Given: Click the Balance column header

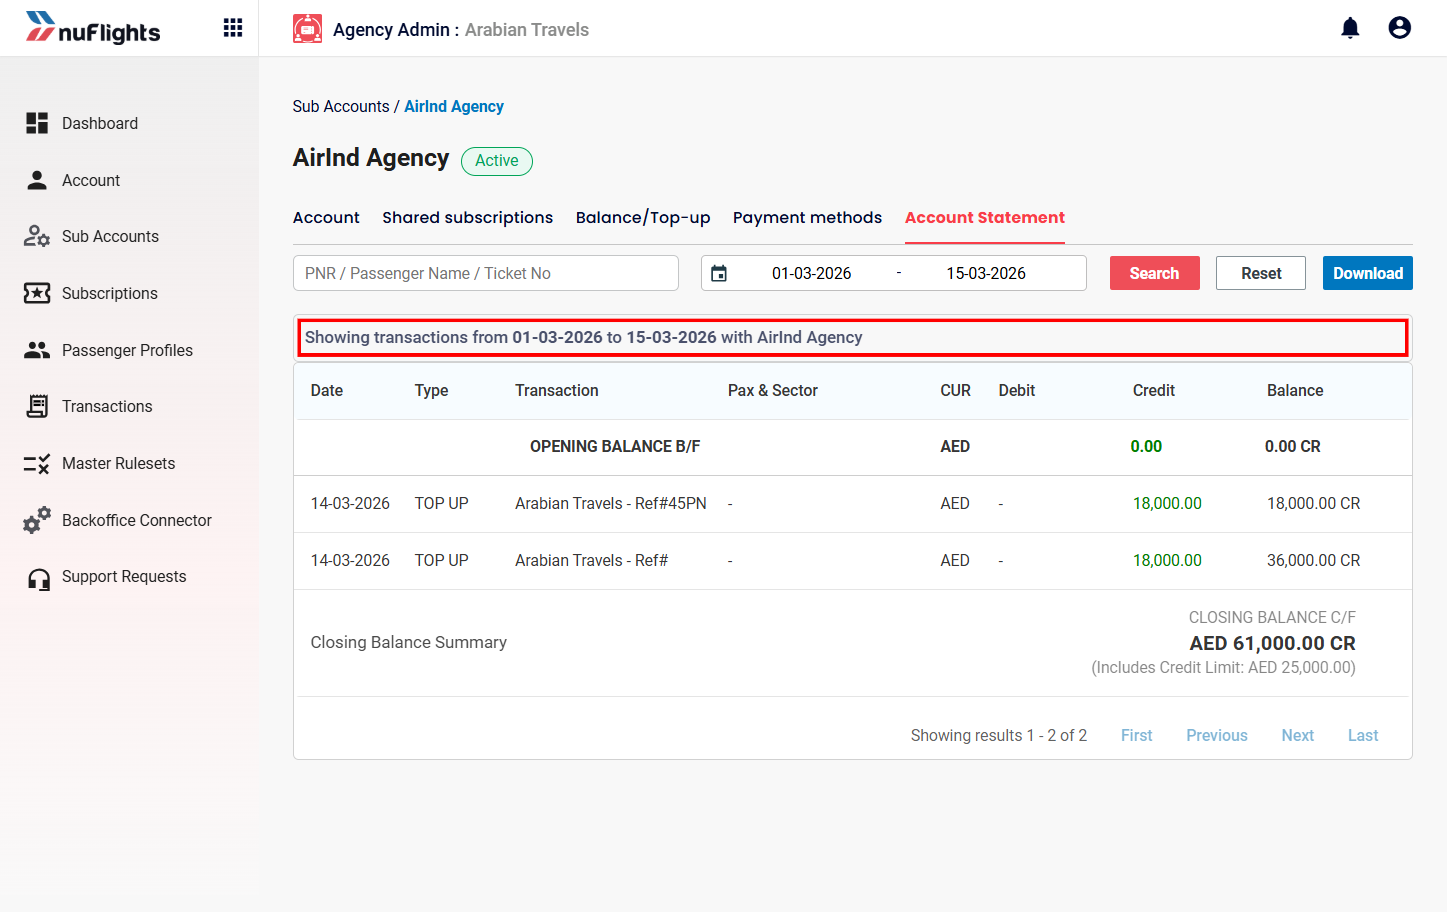Looking at the screenshot, I should [1295, 390].
